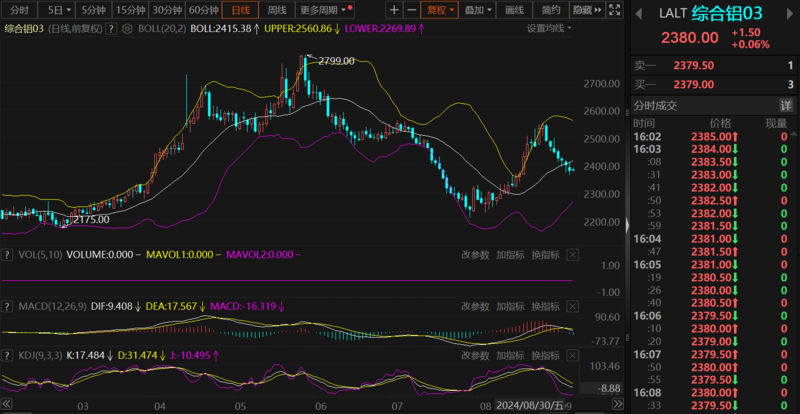Image resolution: width=800 pixels, height=414 pixels.
Task: Switch to the 周线 weekly tab
Action: pos(277,10)
